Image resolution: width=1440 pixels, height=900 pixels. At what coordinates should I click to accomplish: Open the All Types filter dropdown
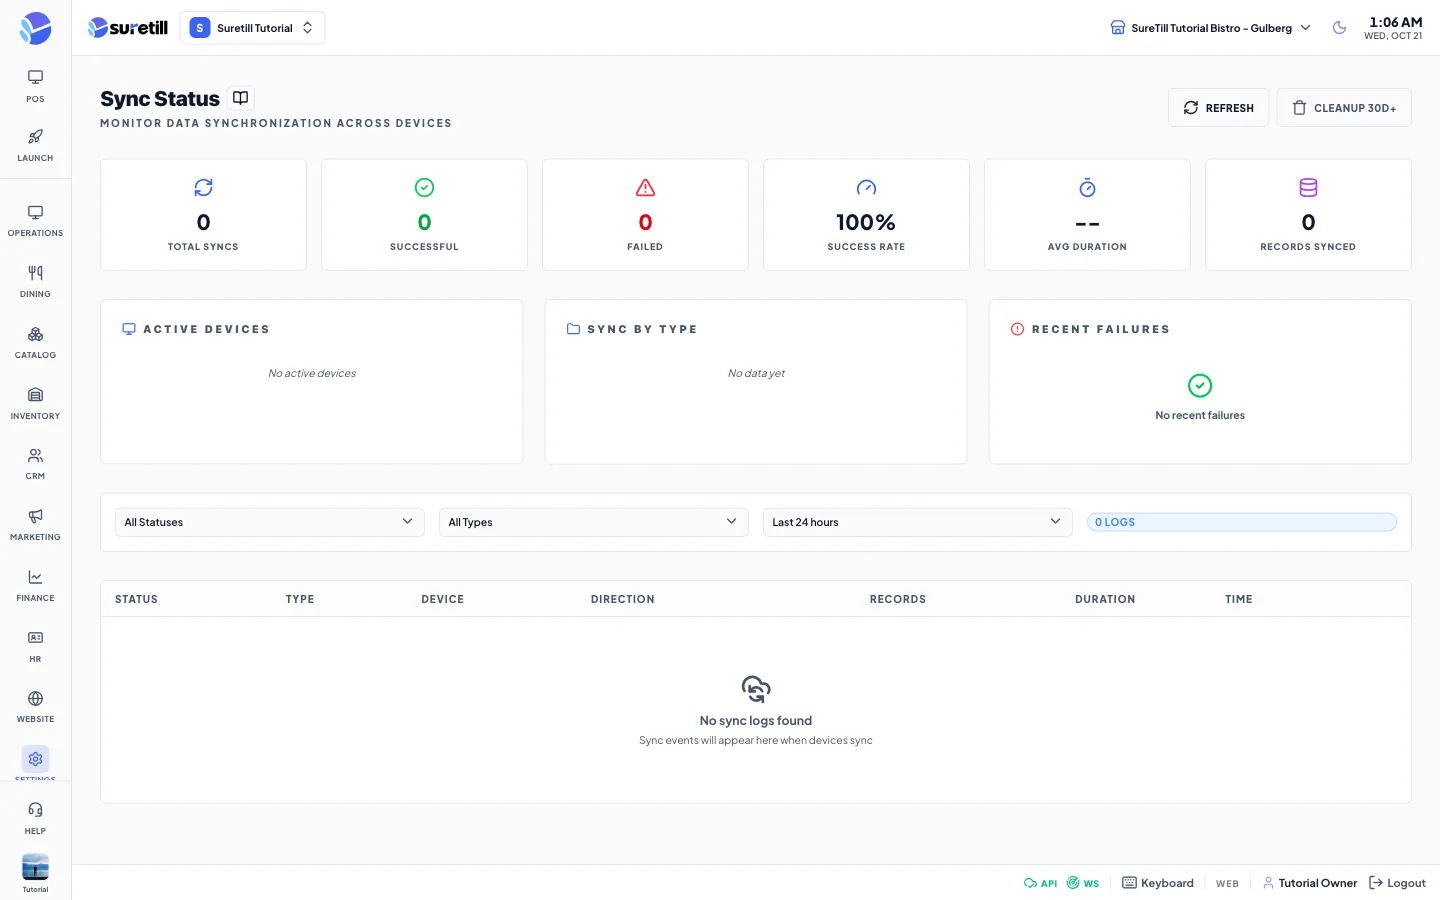[x=594, y=522]
